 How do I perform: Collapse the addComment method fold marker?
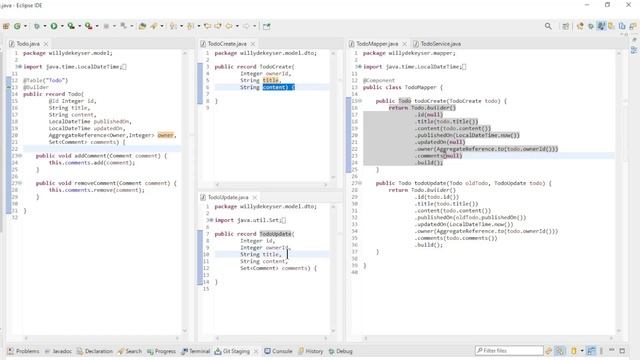(x=20, y=156)
